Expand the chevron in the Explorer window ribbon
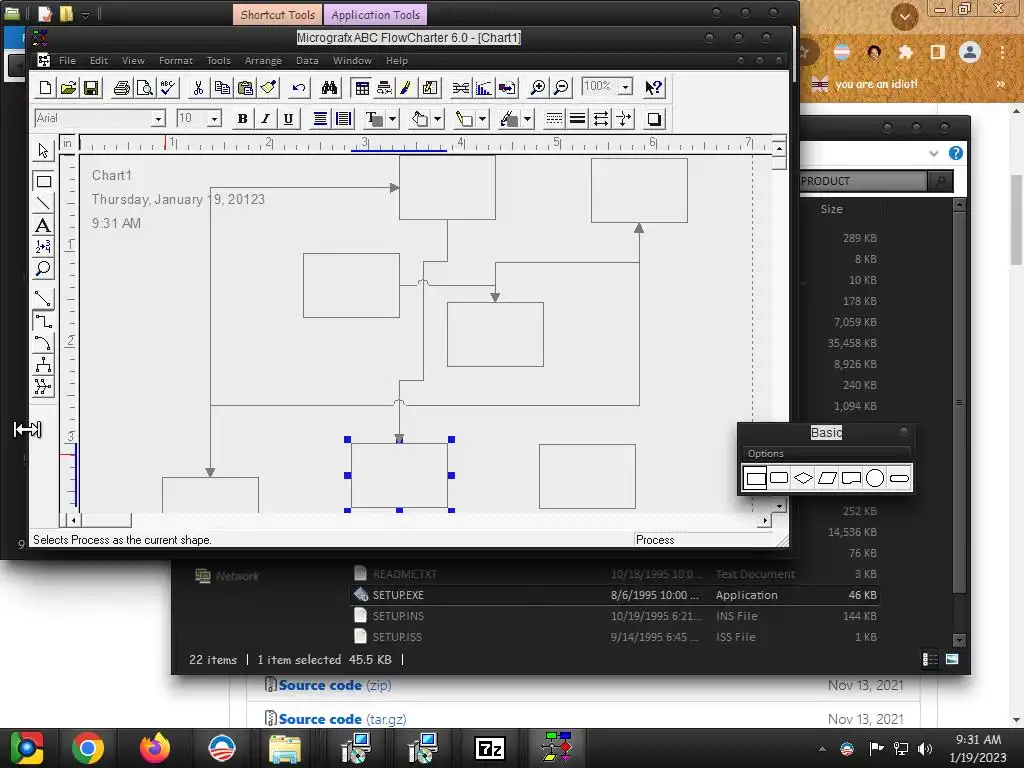The image size is (1024, 768). coord(934,153)
